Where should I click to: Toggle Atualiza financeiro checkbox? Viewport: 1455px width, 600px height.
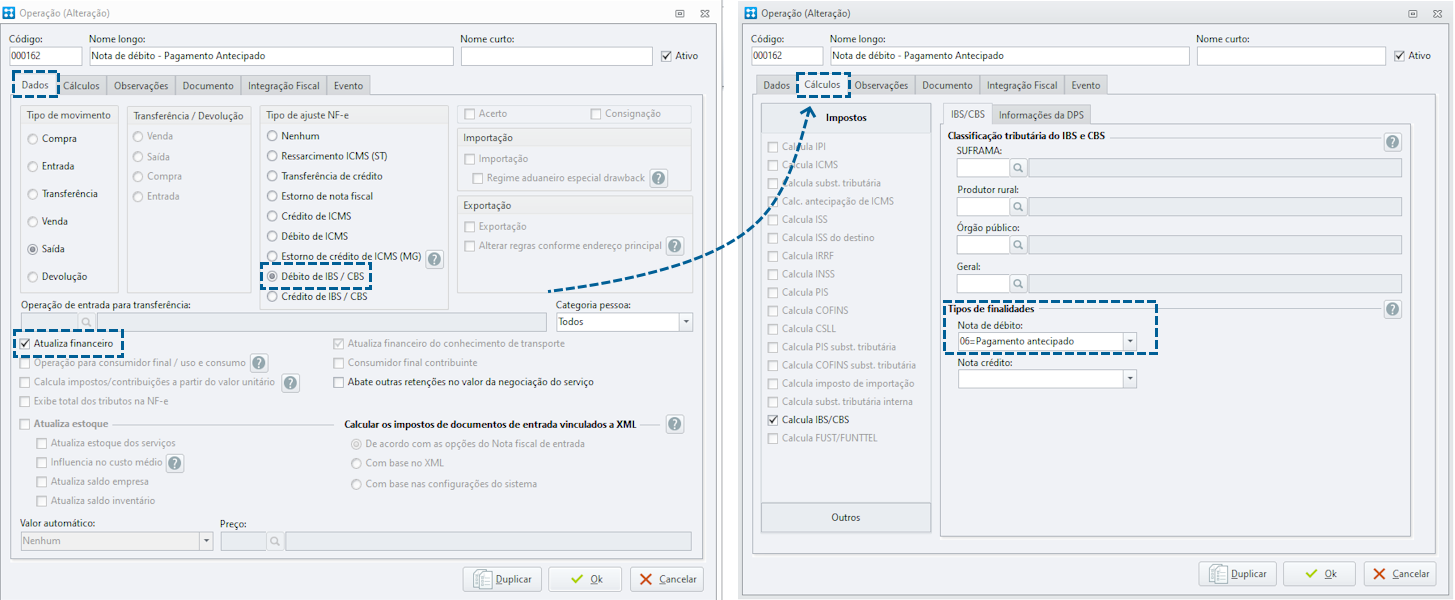click(26, 343)
